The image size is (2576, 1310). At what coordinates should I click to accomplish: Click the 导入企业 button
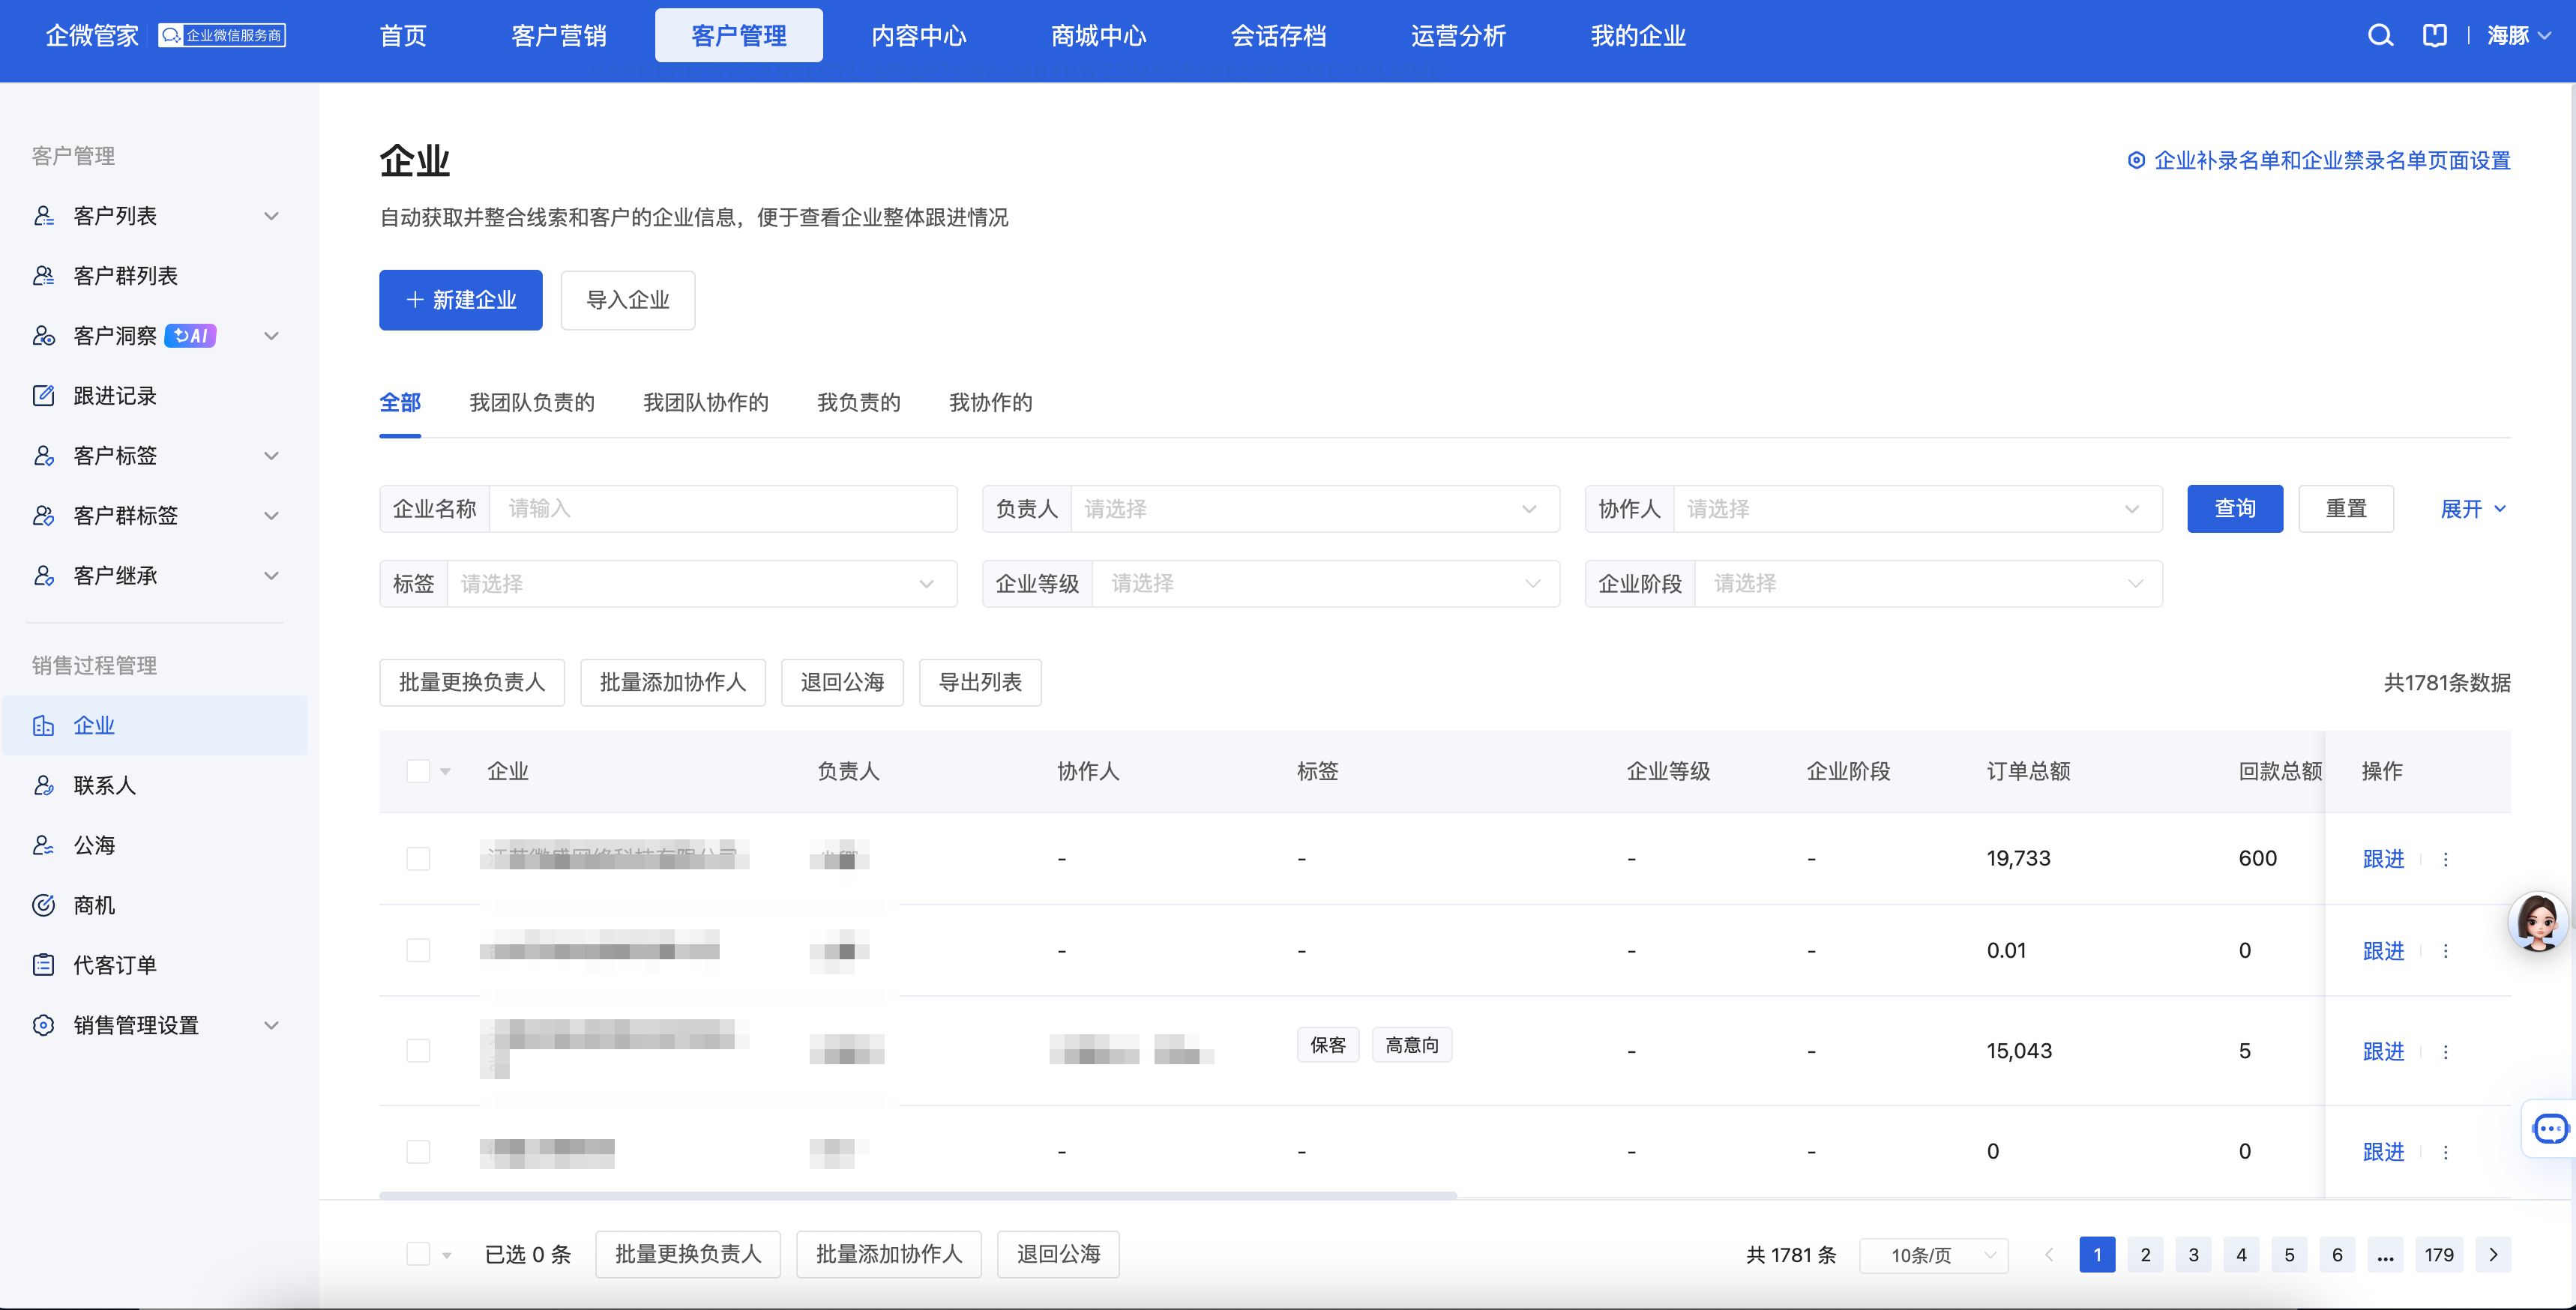tap(628, 300)
